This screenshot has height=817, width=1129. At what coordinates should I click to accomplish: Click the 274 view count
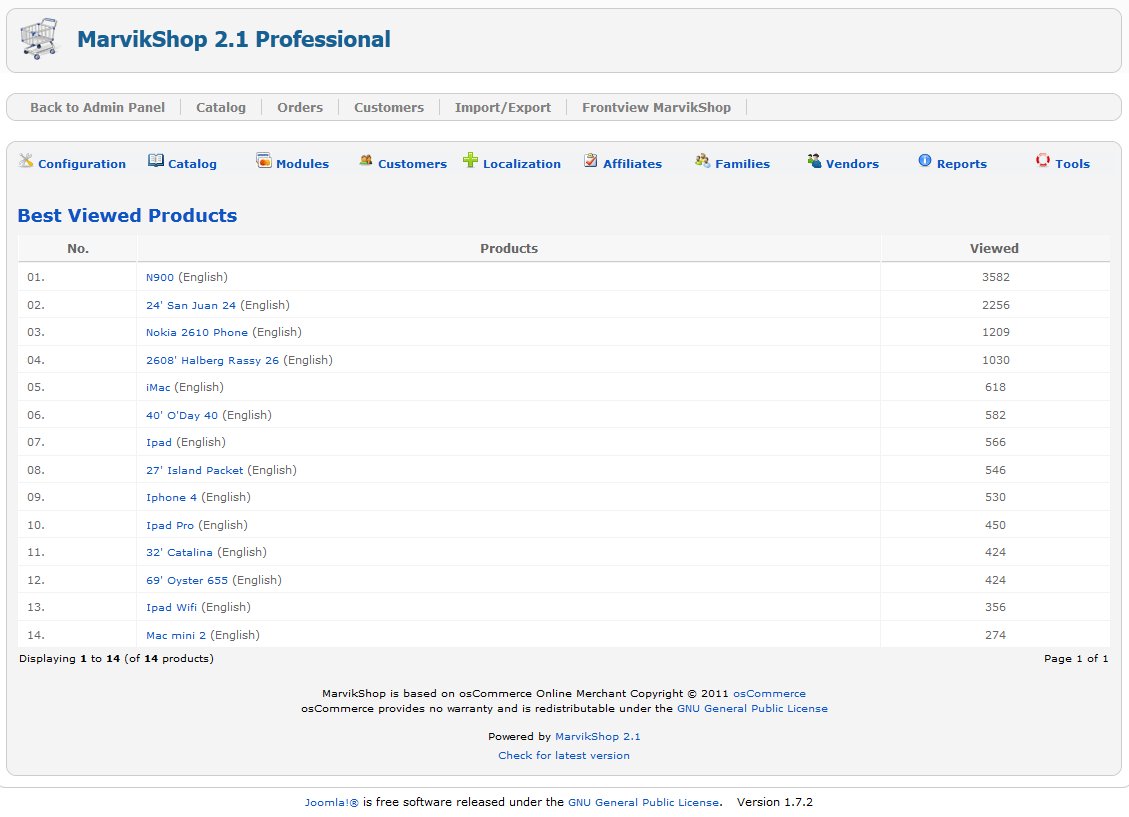[996, 636]
